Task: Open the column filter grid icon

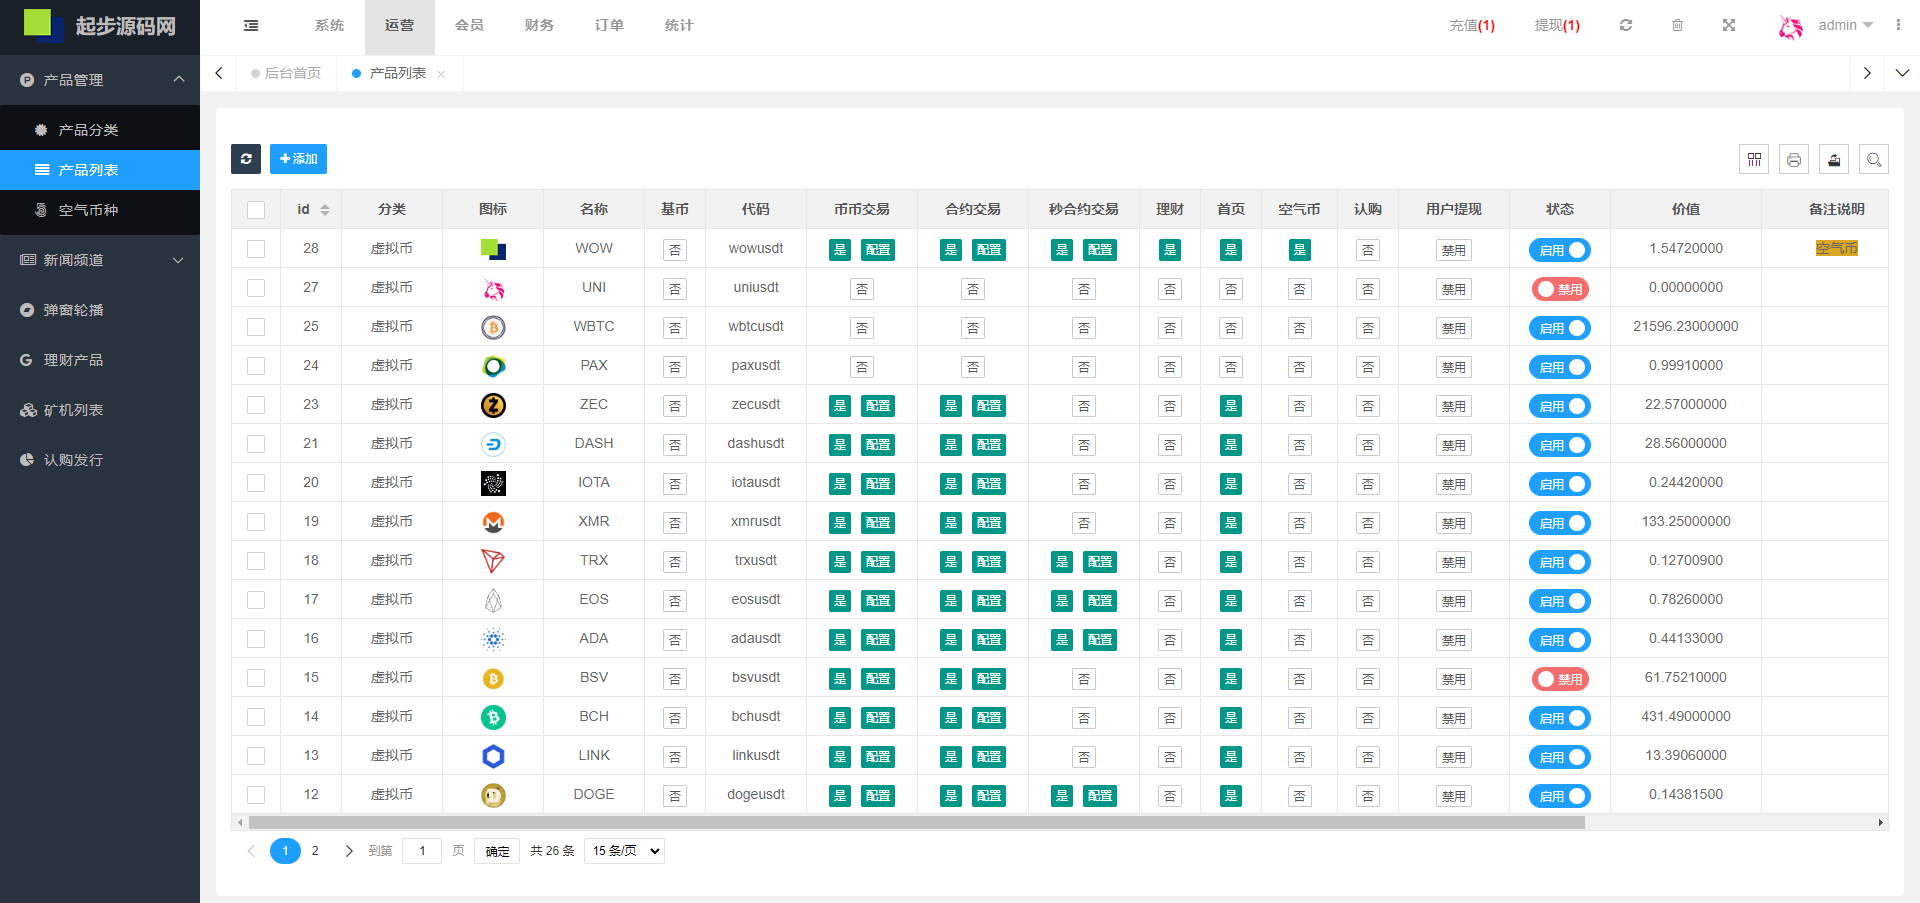Action: pyautogui.click(x=1754, y=160)
